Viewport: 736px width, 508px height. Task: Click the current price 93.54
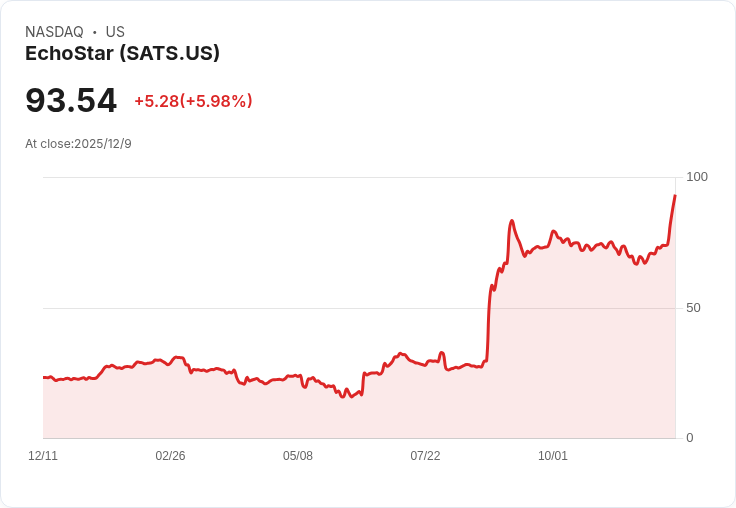(71, 100)
